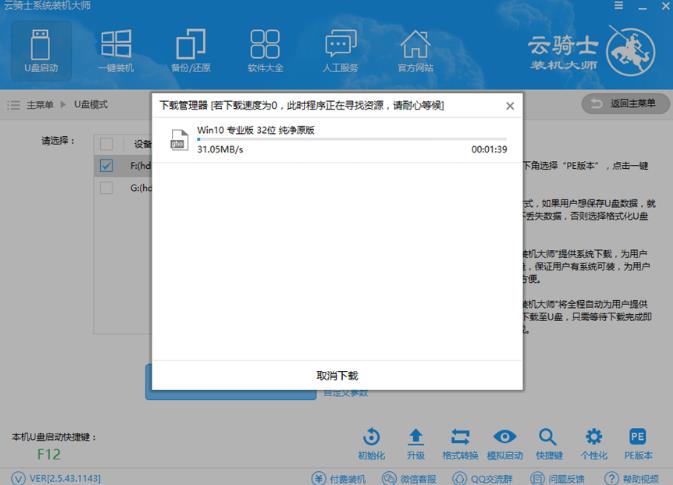
Task: Click the 返回主菜单 button
Action: point(625,103)
